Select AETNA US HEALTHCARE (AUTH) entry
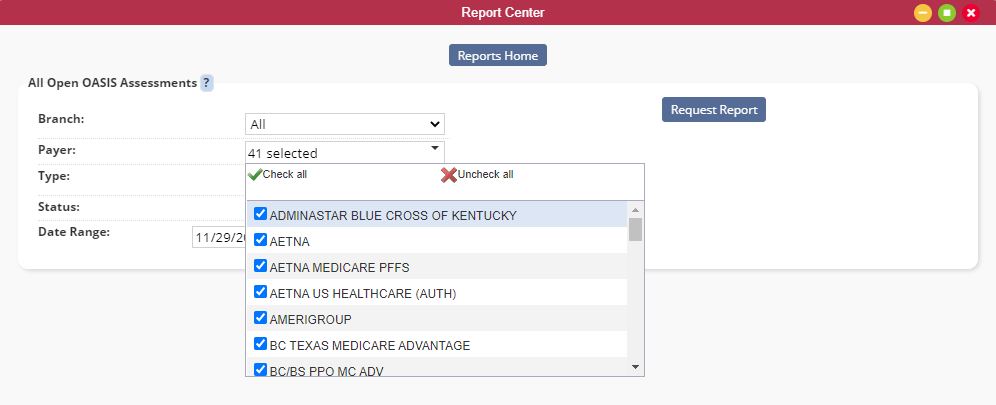The height and width of the screenshot is (405, 996). click(437, 293)
